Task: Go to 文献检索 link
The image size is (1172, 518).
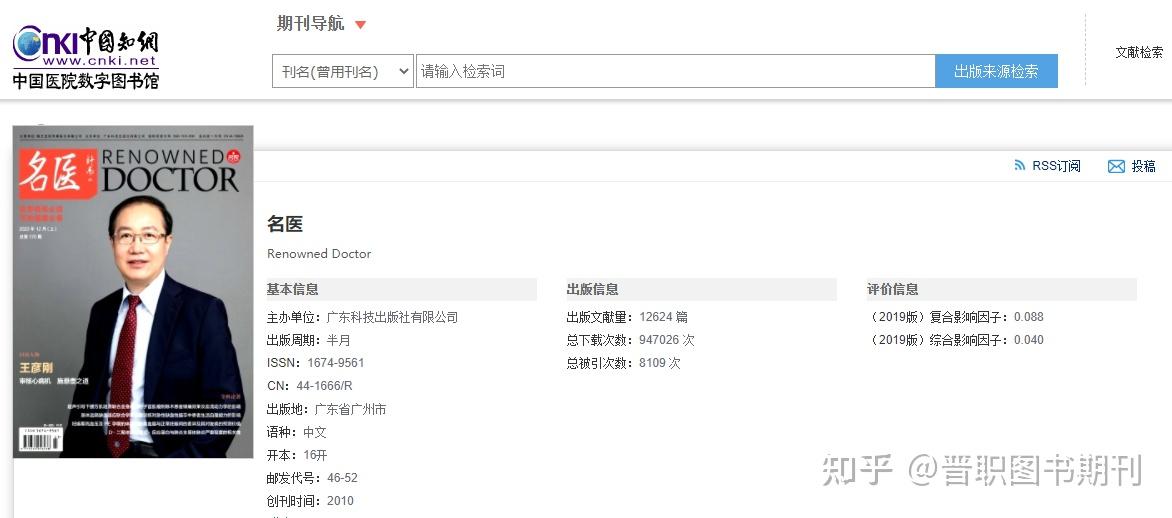Action: click(1139, 52)
